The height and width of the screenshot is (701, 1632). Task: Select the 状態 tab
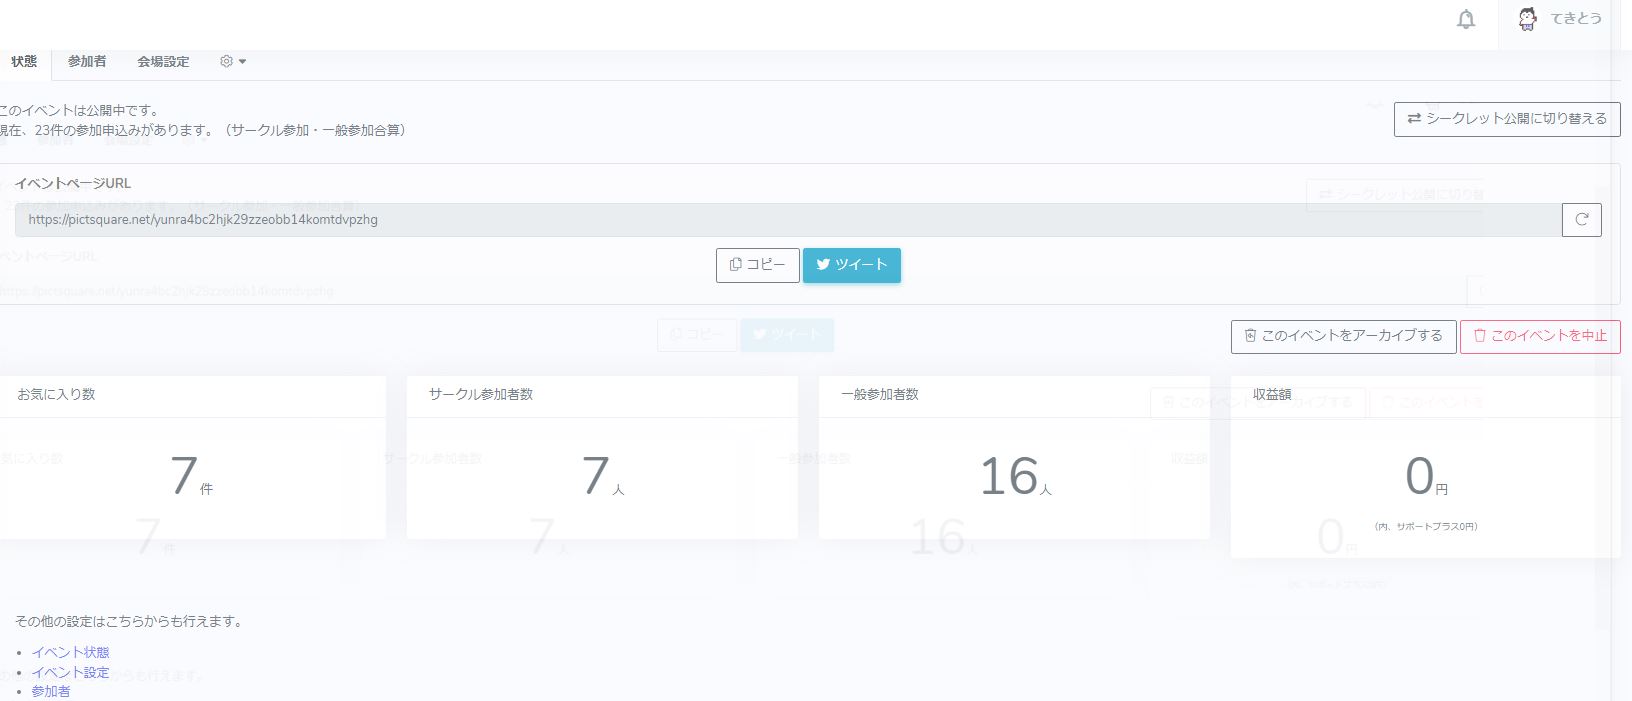(24, 62)
